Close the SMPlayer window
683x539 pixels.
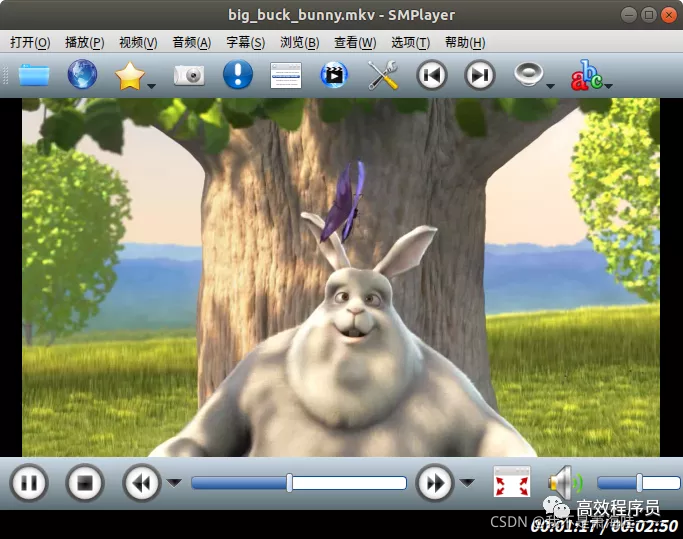(x=669, y=15)
